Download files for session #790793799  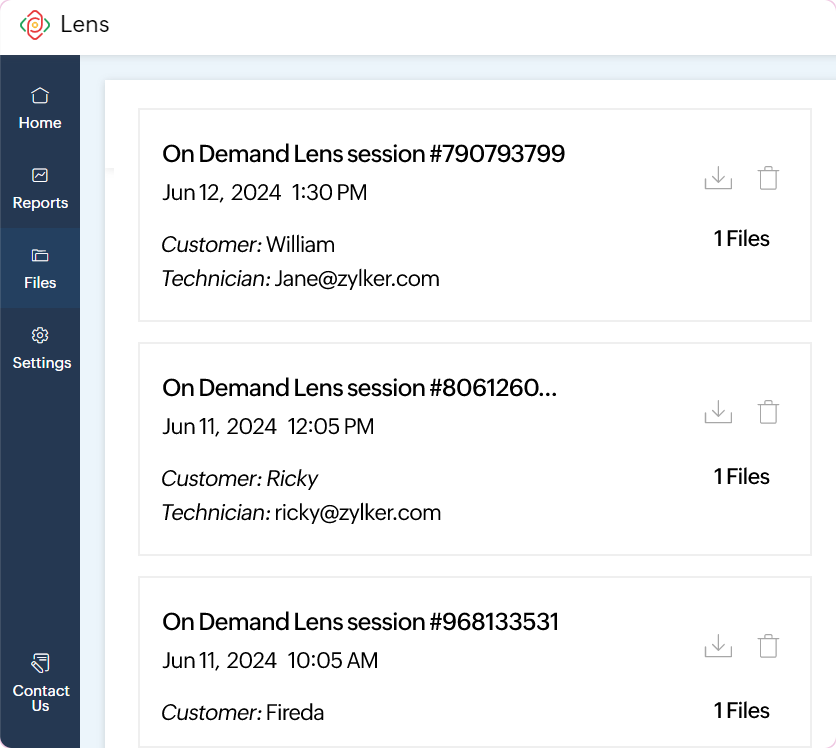[x=718, y=178]
